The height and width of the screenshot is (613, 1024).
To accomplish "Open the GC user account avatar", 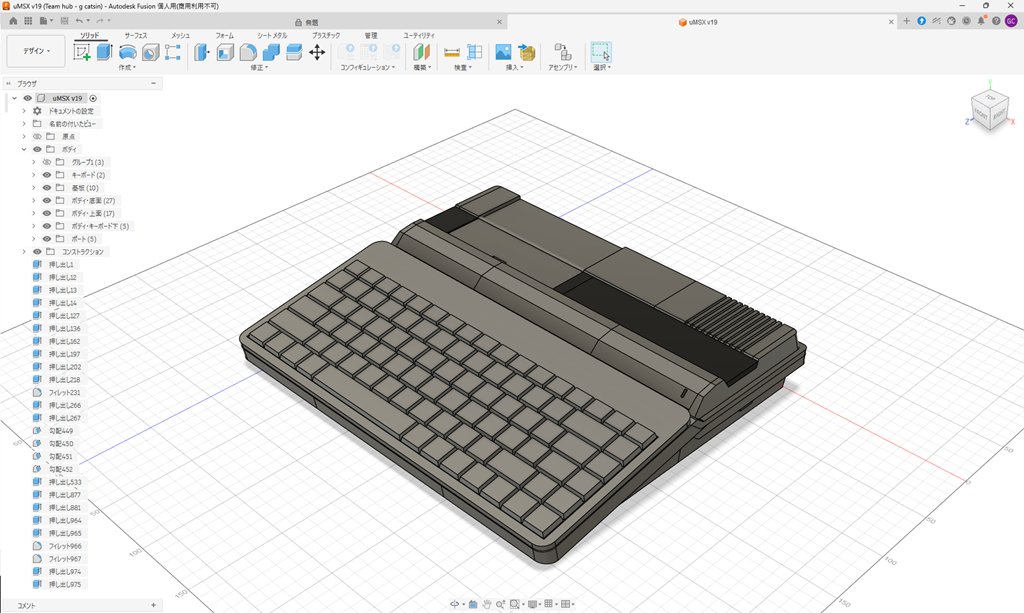I will tap(1011, 21).
